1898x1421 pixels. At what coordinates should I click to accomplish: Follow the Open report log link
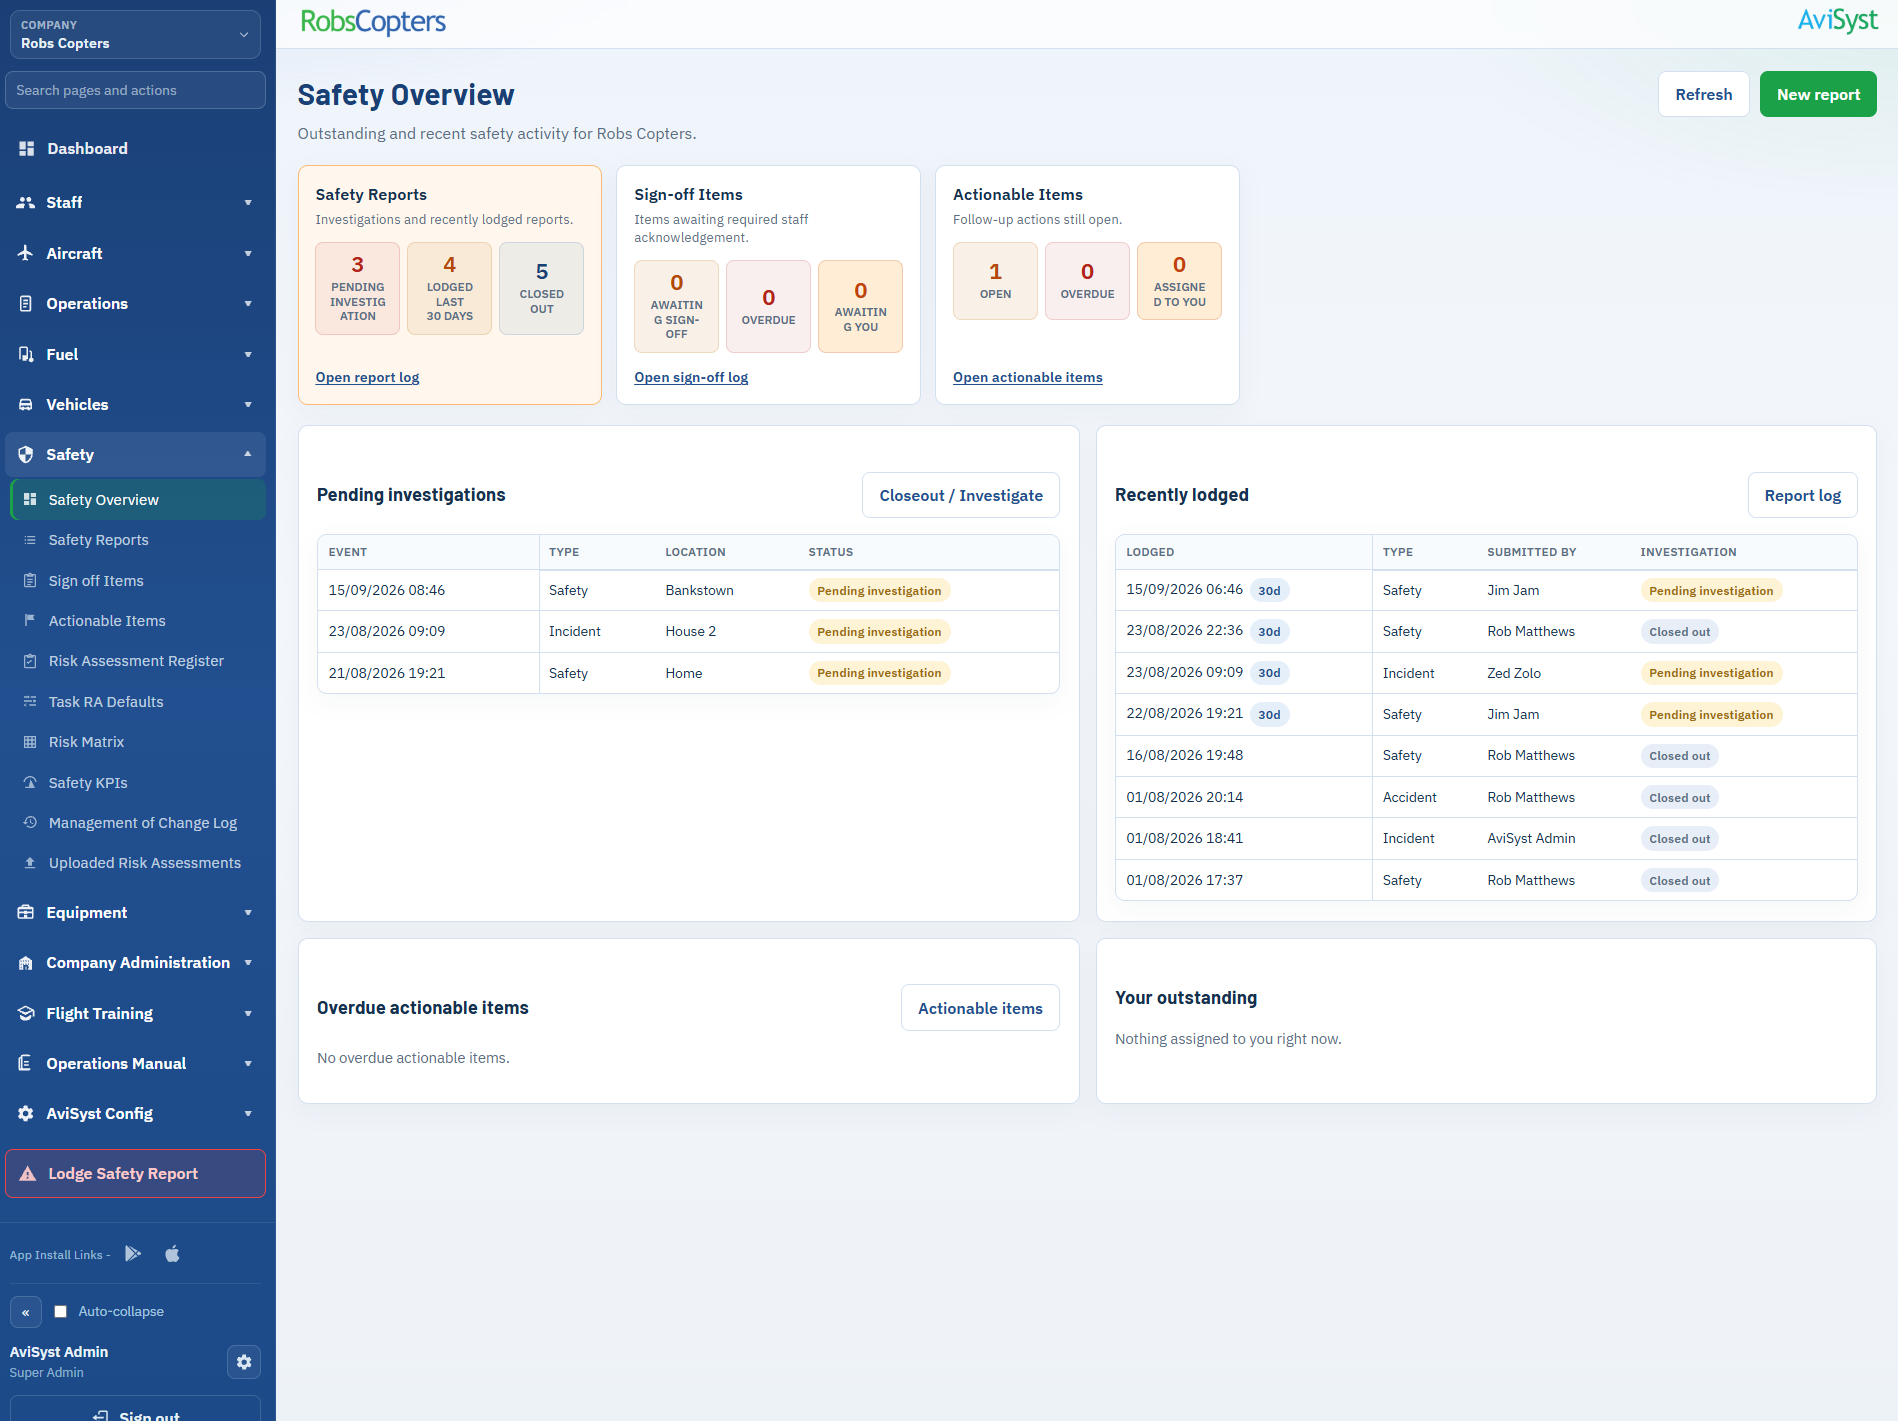pos(367,377)
